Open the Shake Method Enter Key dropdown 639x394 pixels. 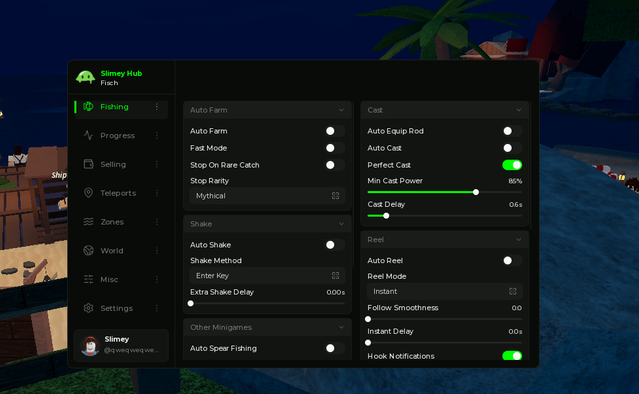click(x=267, y=276)
